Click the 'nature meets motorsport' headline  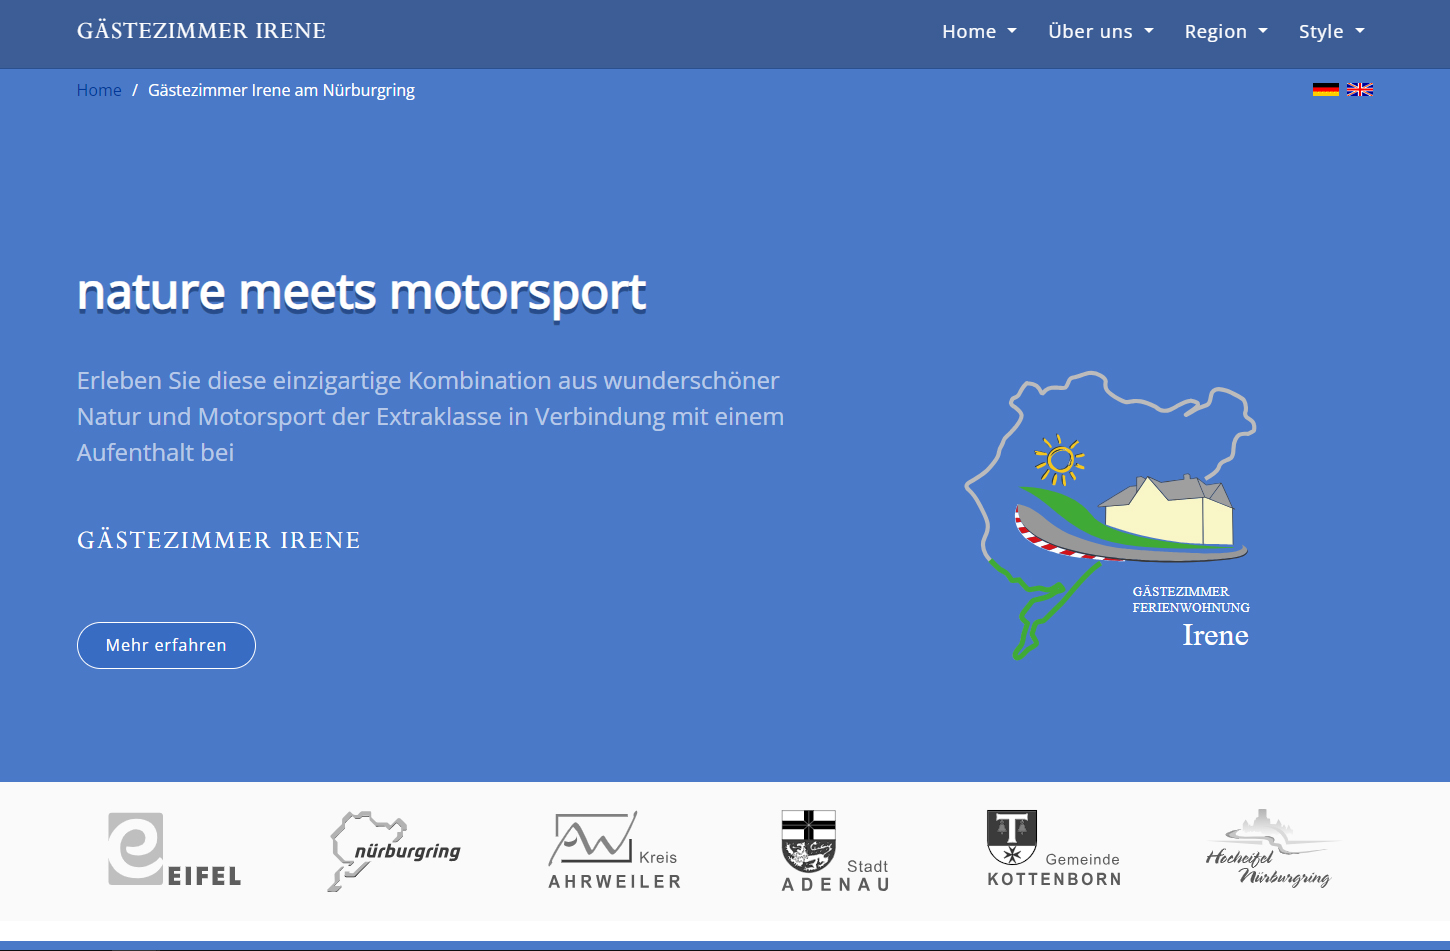tap(361, 293)
